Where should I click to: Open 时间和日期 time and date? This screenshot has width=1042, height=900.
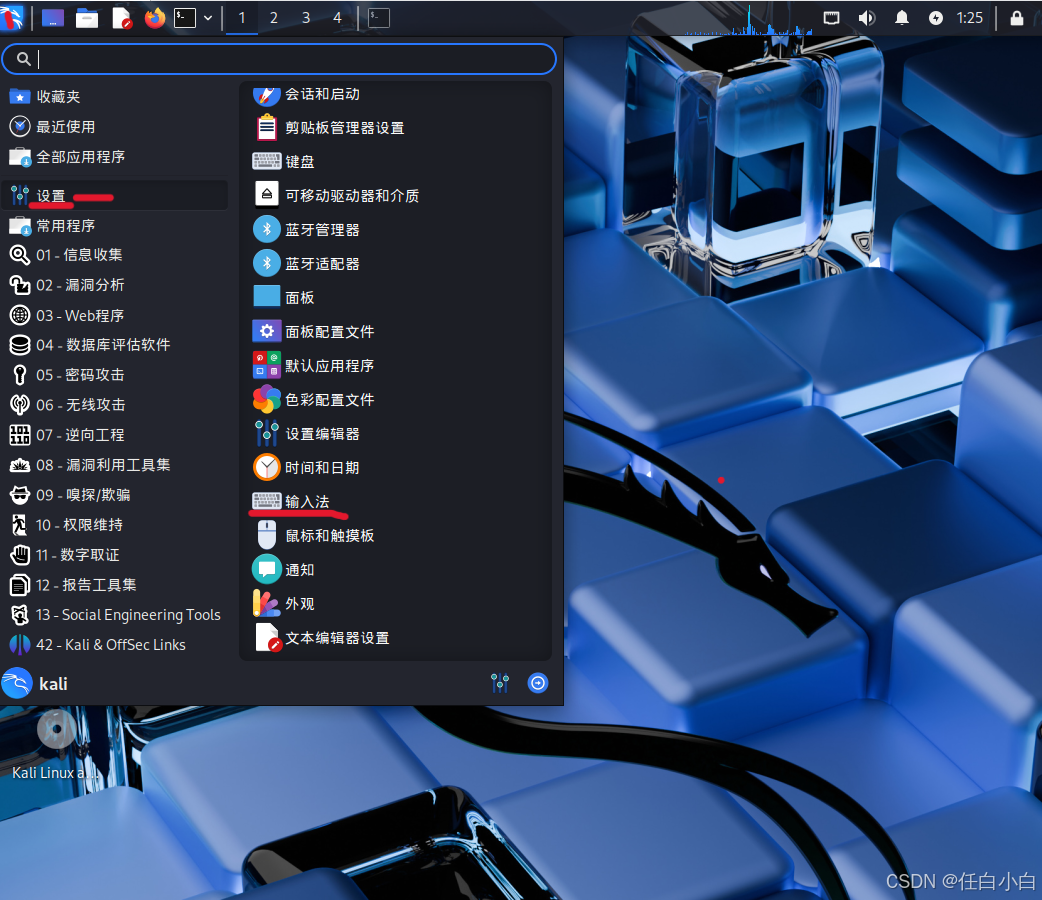[395, 467]
